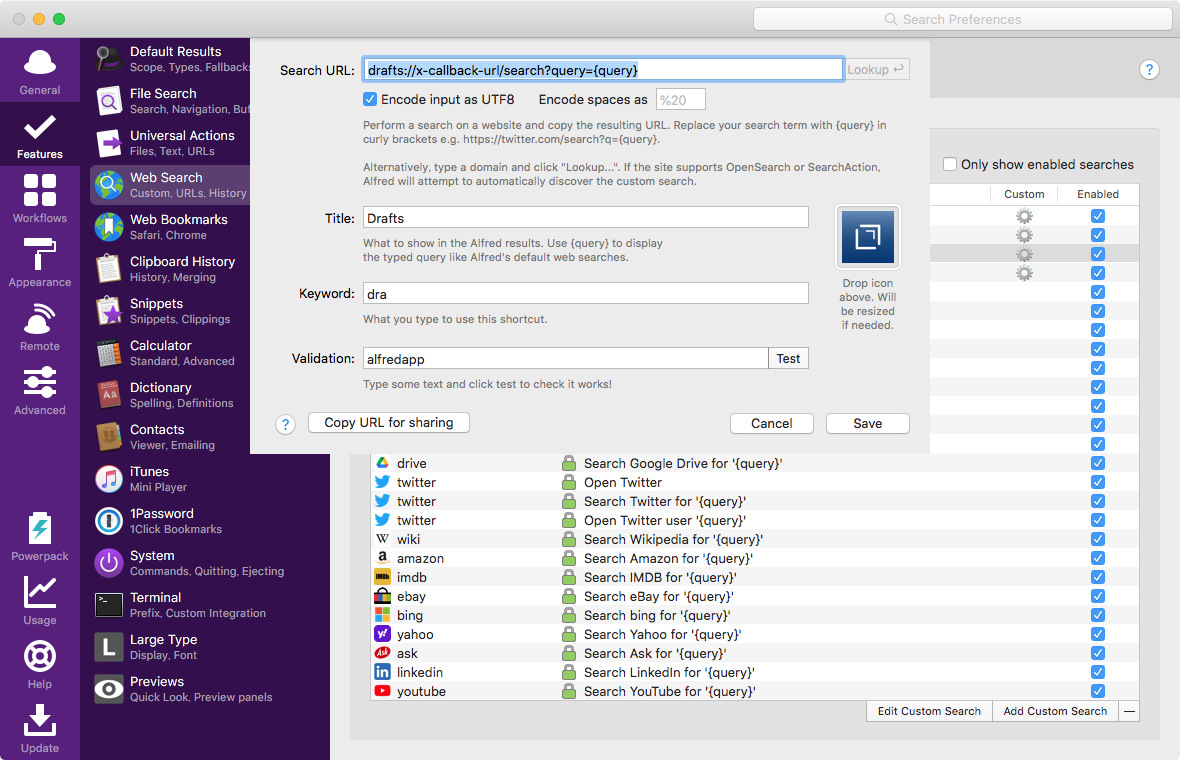The image size is (1180, 760).
Task: Open the Update section icon
Action: 40,719
